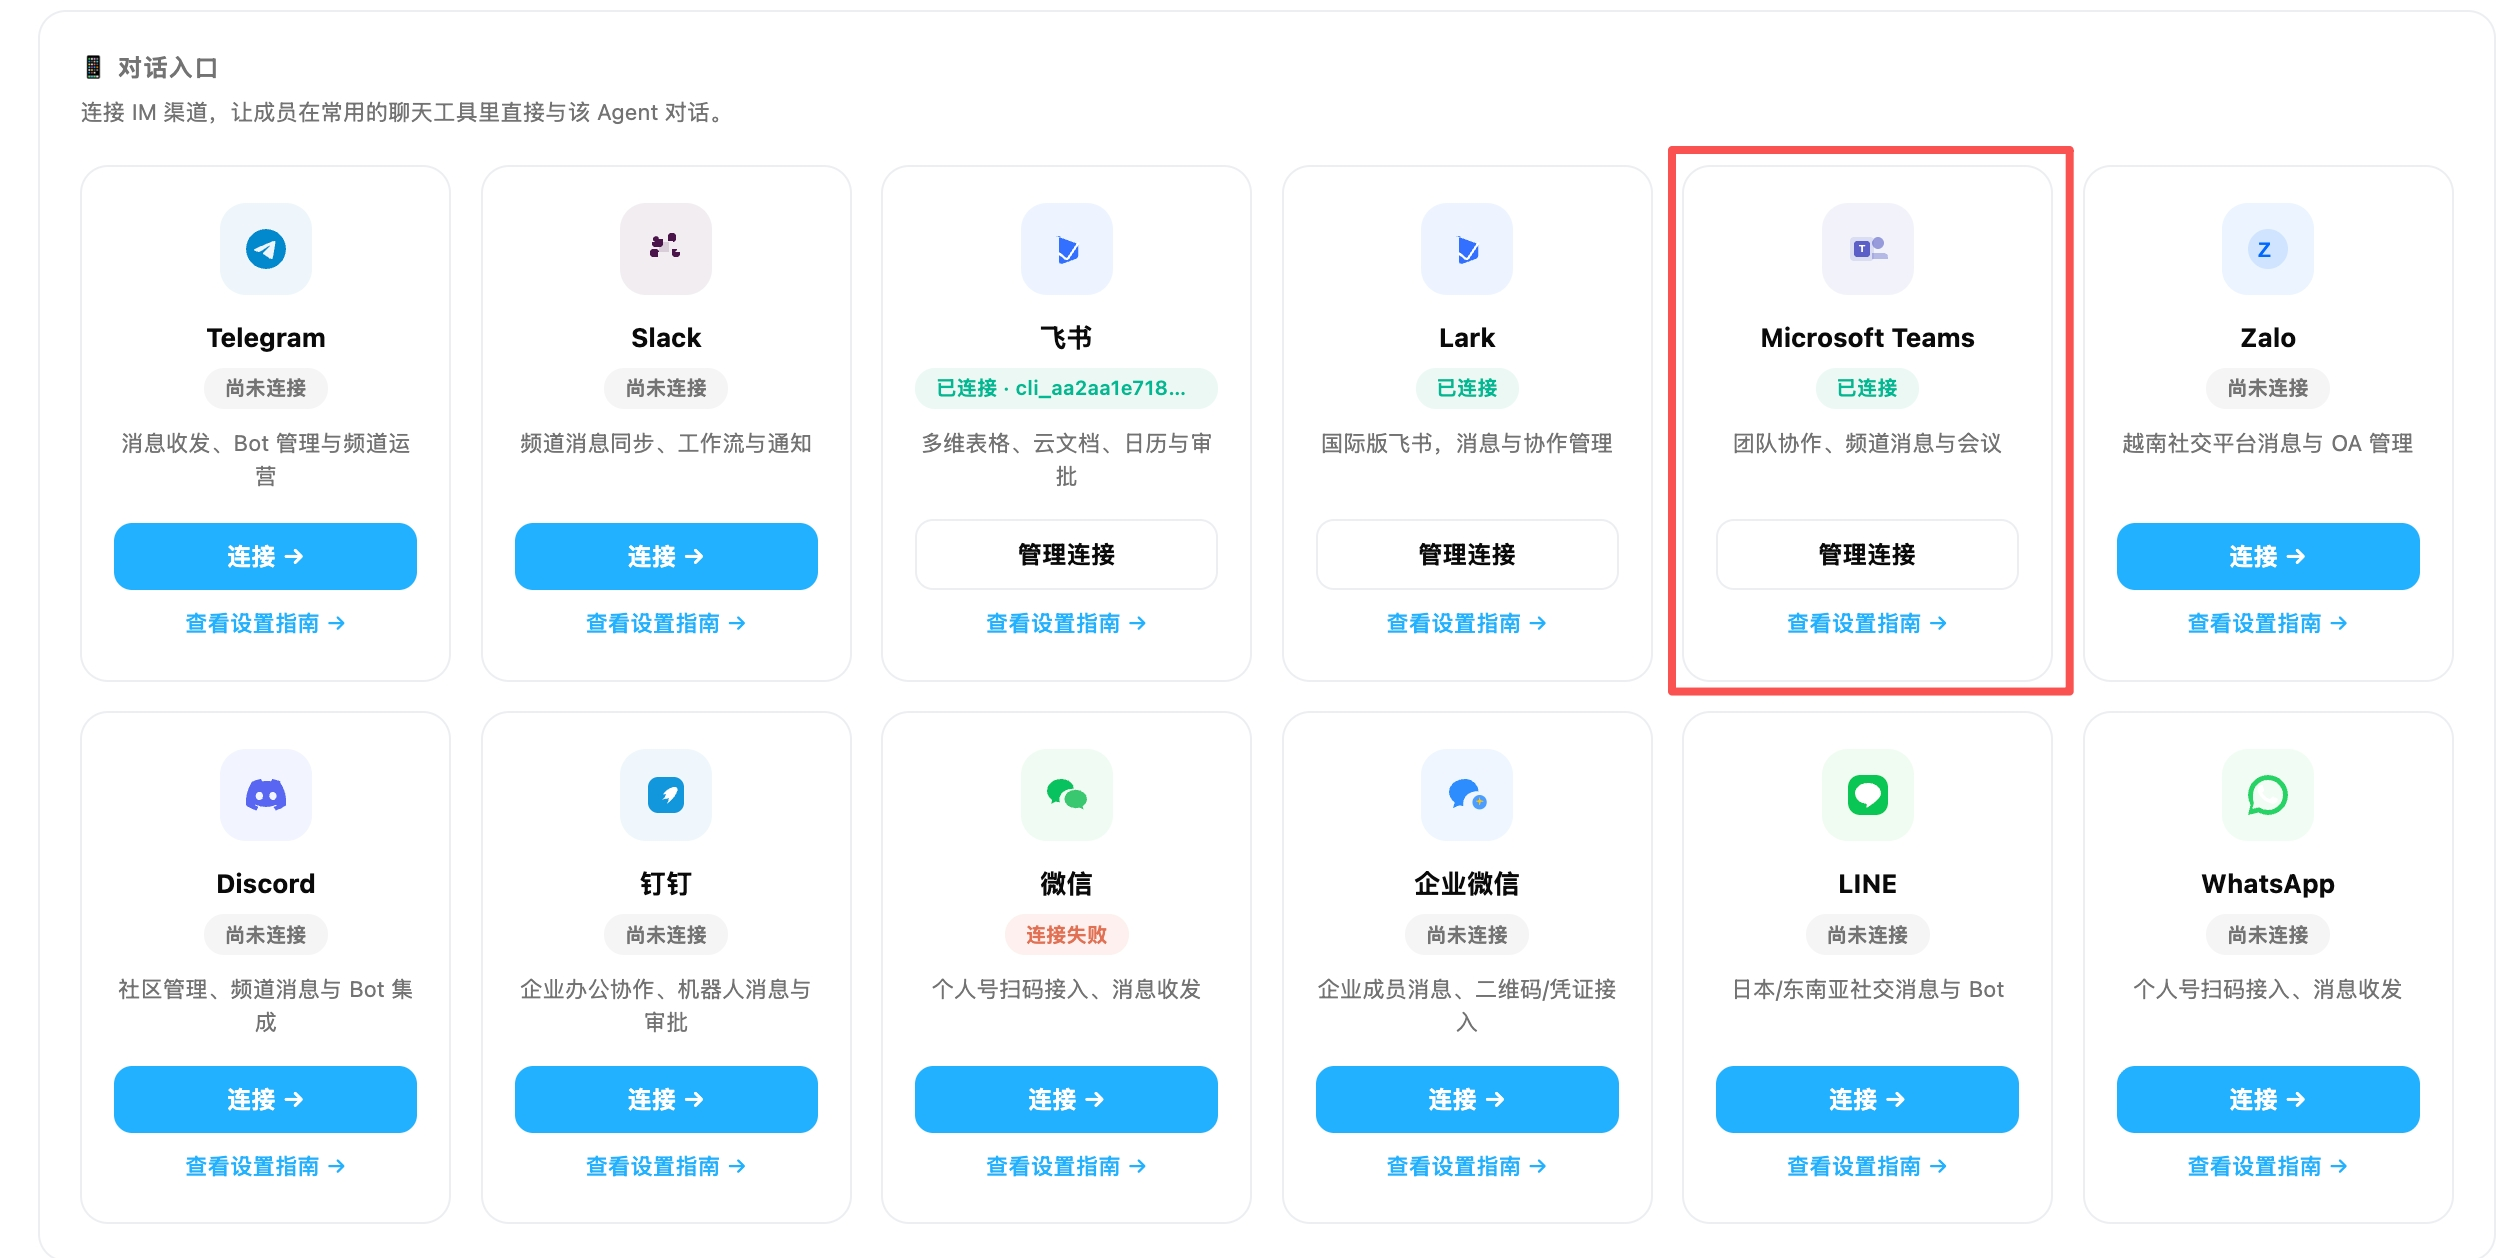The height and width of the screenshot is (1258, 2516).
Task: Connect the Zalo channel
Action: point(2268,556)
